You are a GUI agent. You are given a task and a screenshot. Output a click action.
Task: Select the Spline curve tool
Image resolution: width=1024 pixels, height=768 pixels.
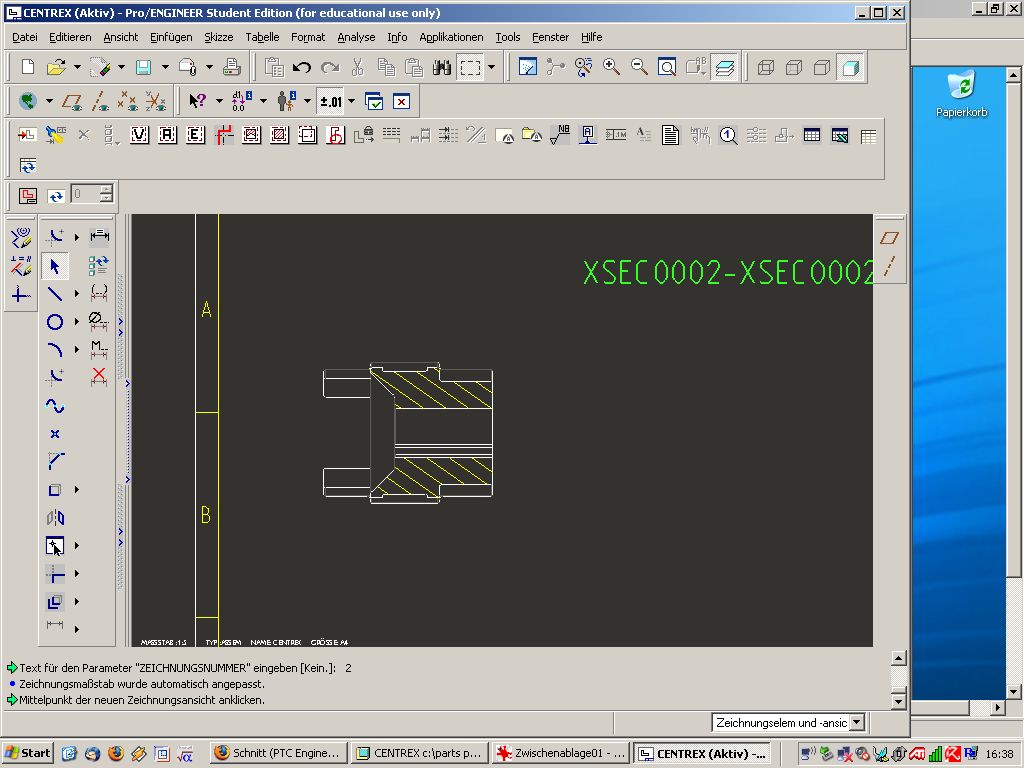(55, 406)
